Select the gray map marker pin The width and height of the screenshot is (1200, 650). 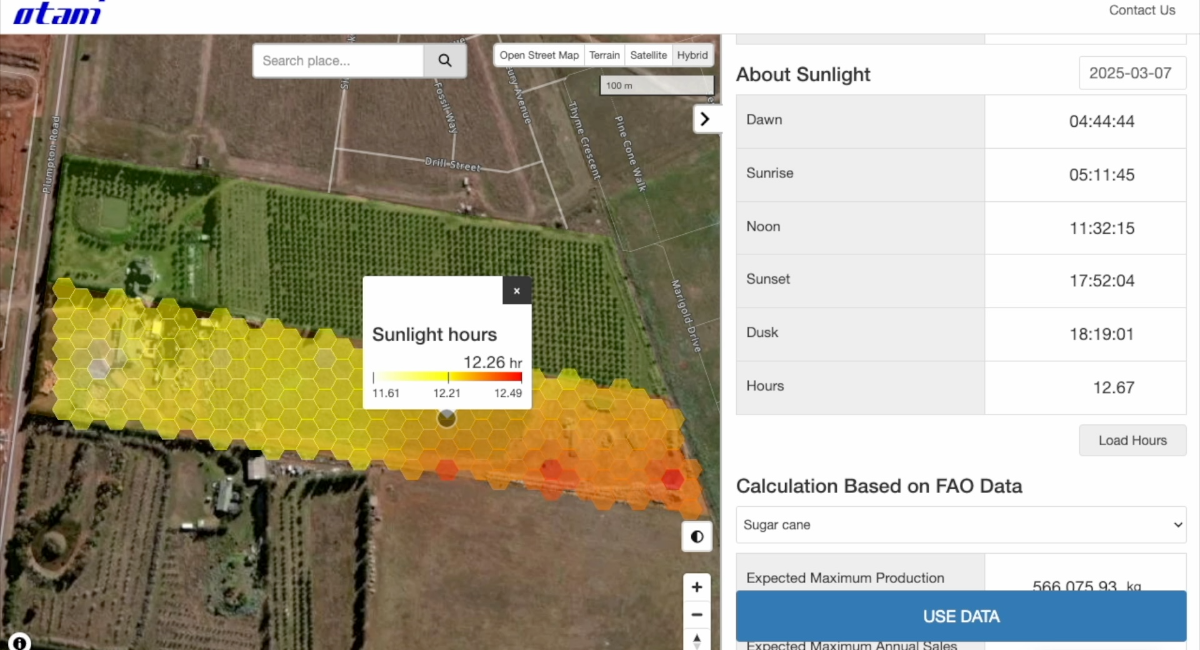click(447, 418)
